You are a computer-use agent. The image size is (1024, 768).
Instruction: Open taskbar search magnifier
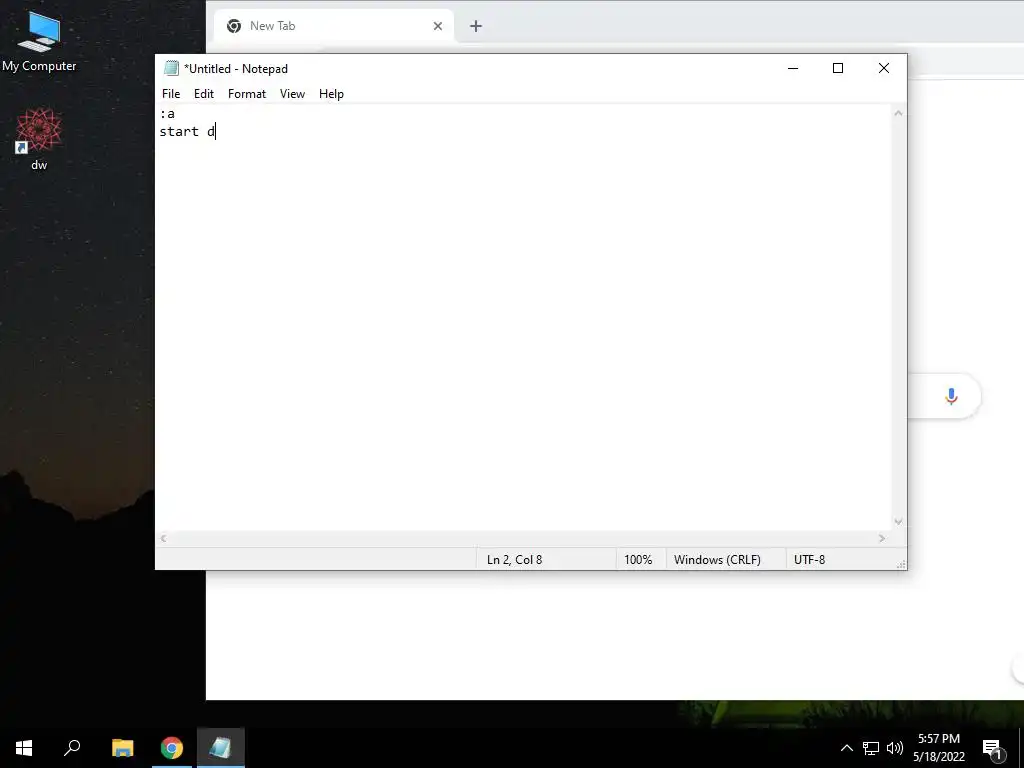coord(72,748)
